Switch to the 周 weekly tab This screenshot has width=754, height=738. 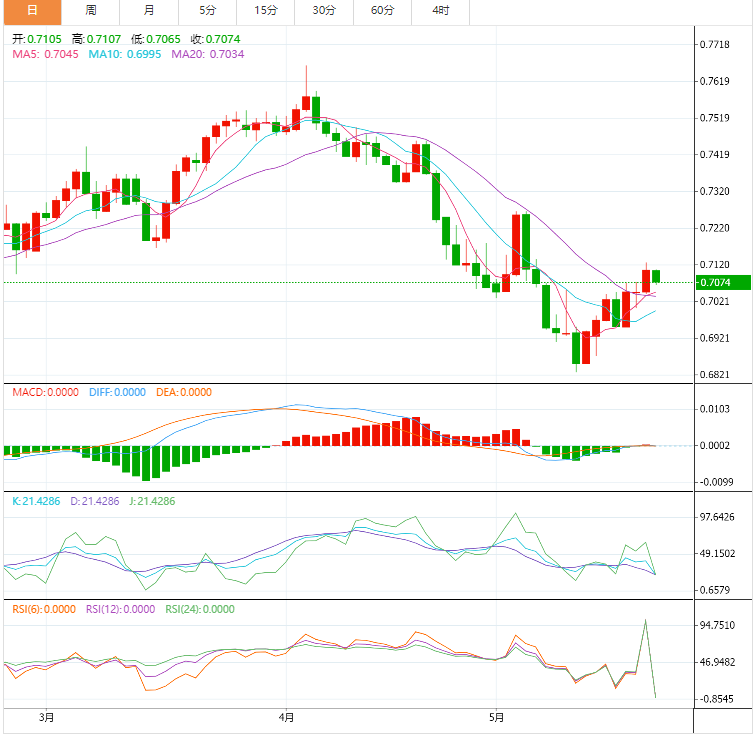pos(90,11)
